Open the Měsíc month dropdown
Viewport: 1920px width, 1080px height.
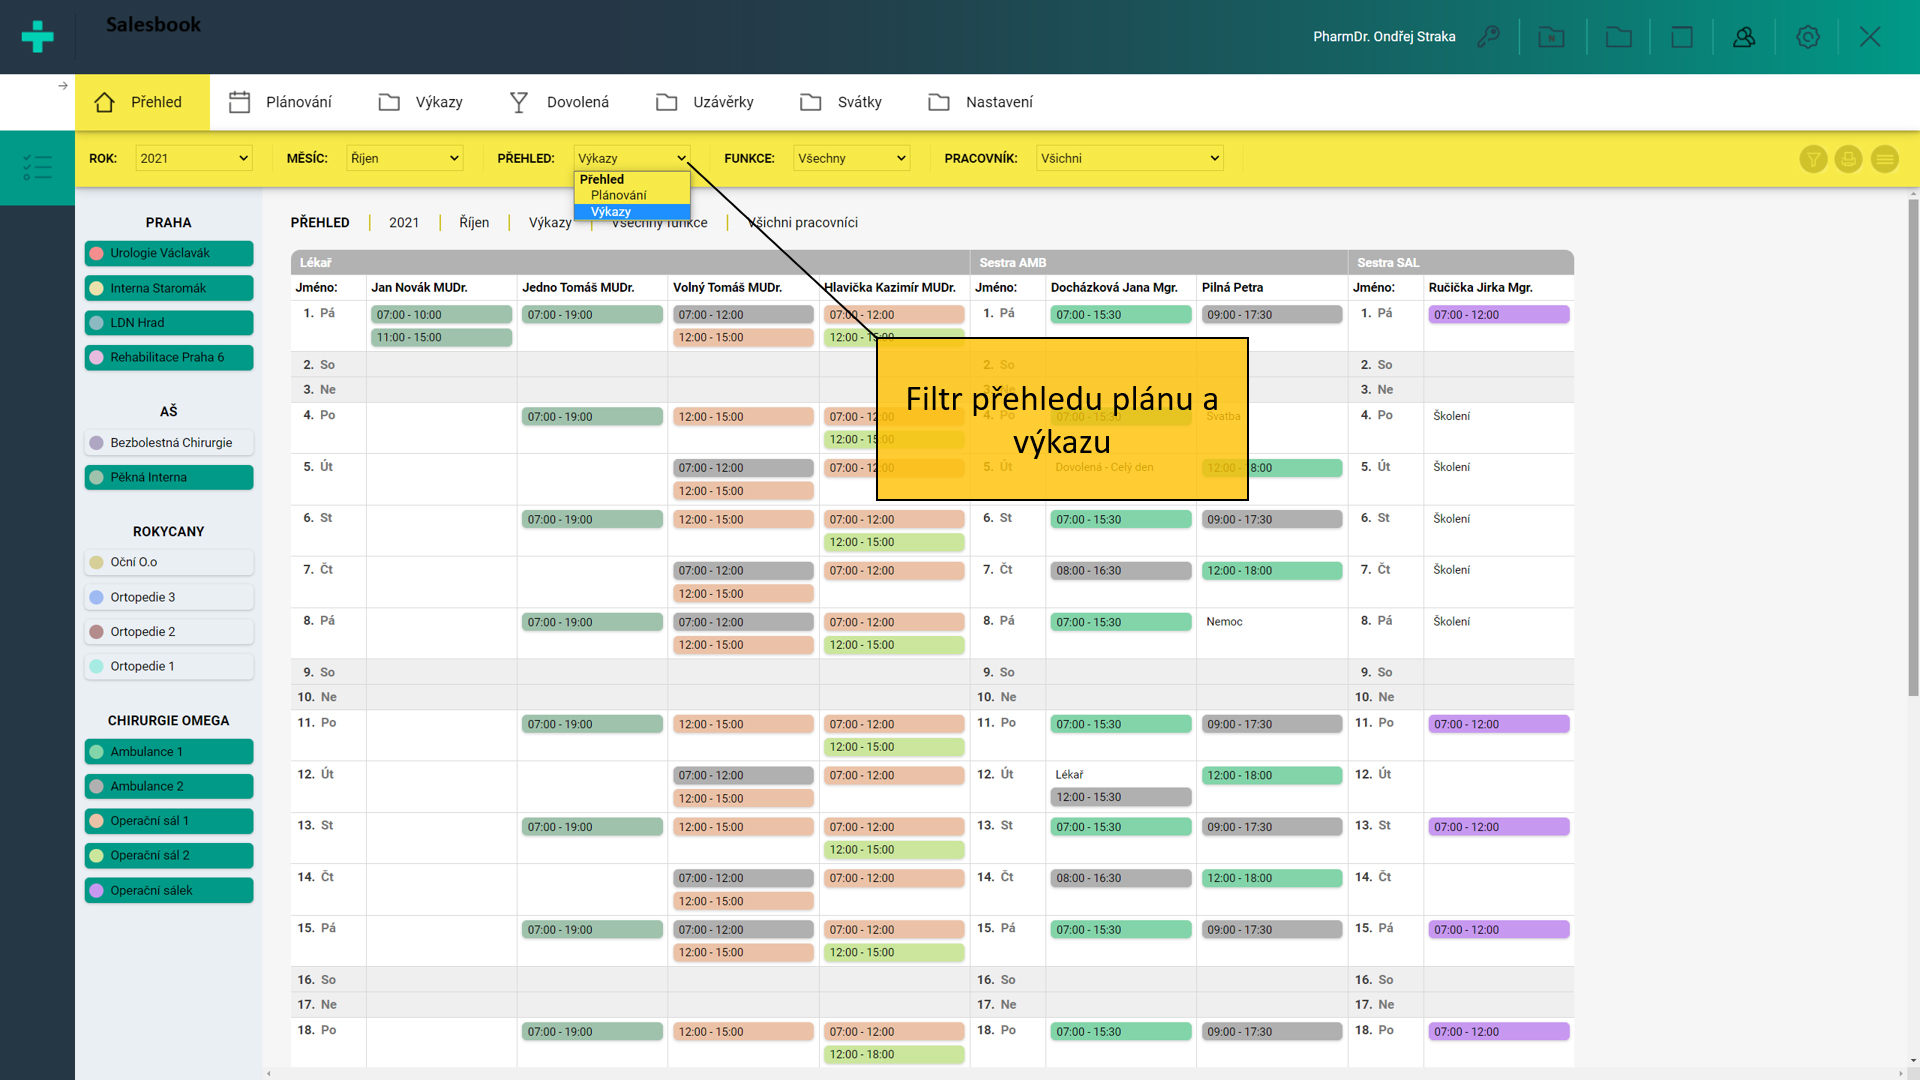click(x=404, y=158)
